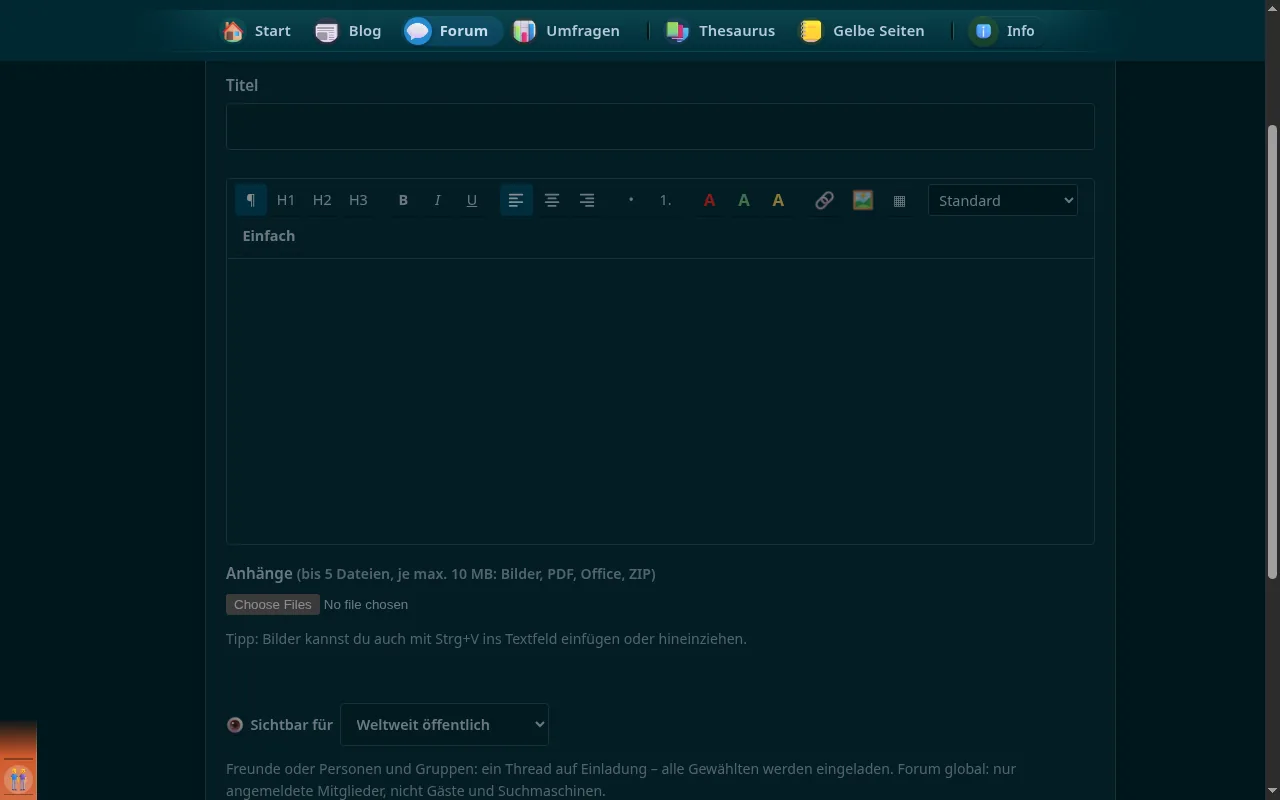Align text left
Image resolution: width=1280 pixels, height=800 pixels.
(x=516, y=200)
